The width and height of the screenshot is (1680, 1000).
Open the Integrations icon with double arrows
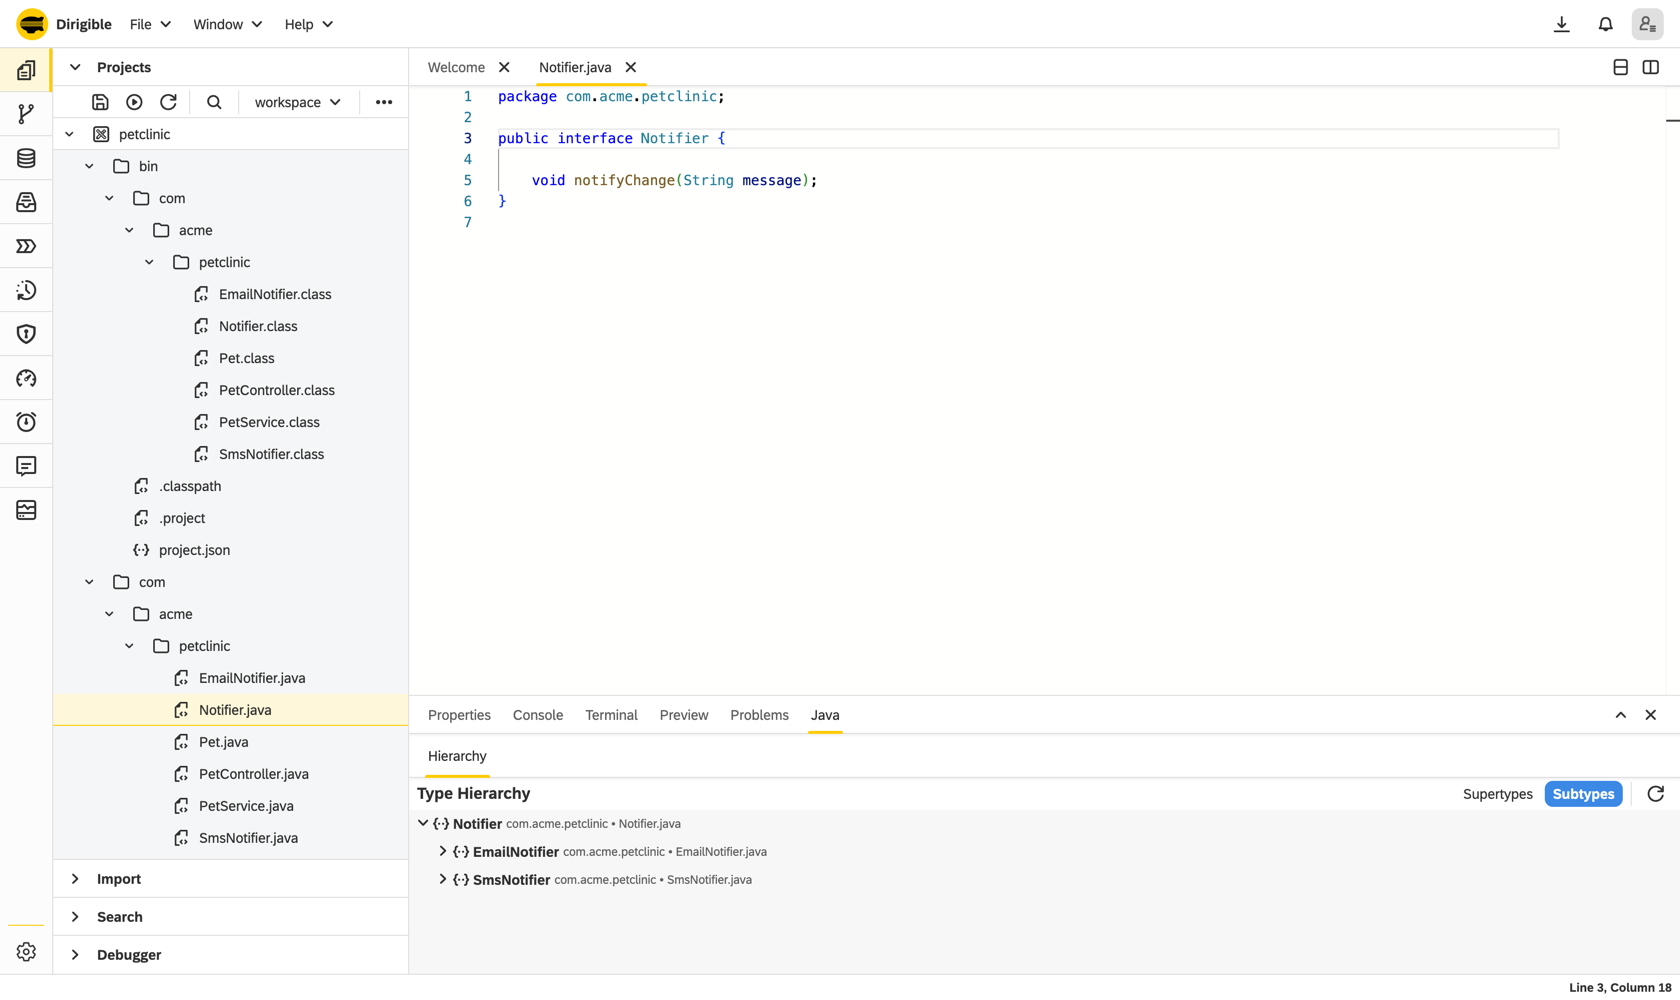pyautogui.click(x=26, y=246)
